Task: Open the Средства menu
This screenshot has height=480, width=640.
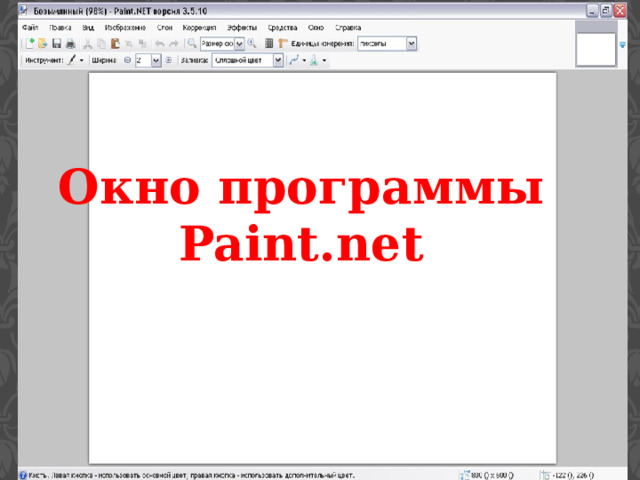Action: click(x=282, y=28)
